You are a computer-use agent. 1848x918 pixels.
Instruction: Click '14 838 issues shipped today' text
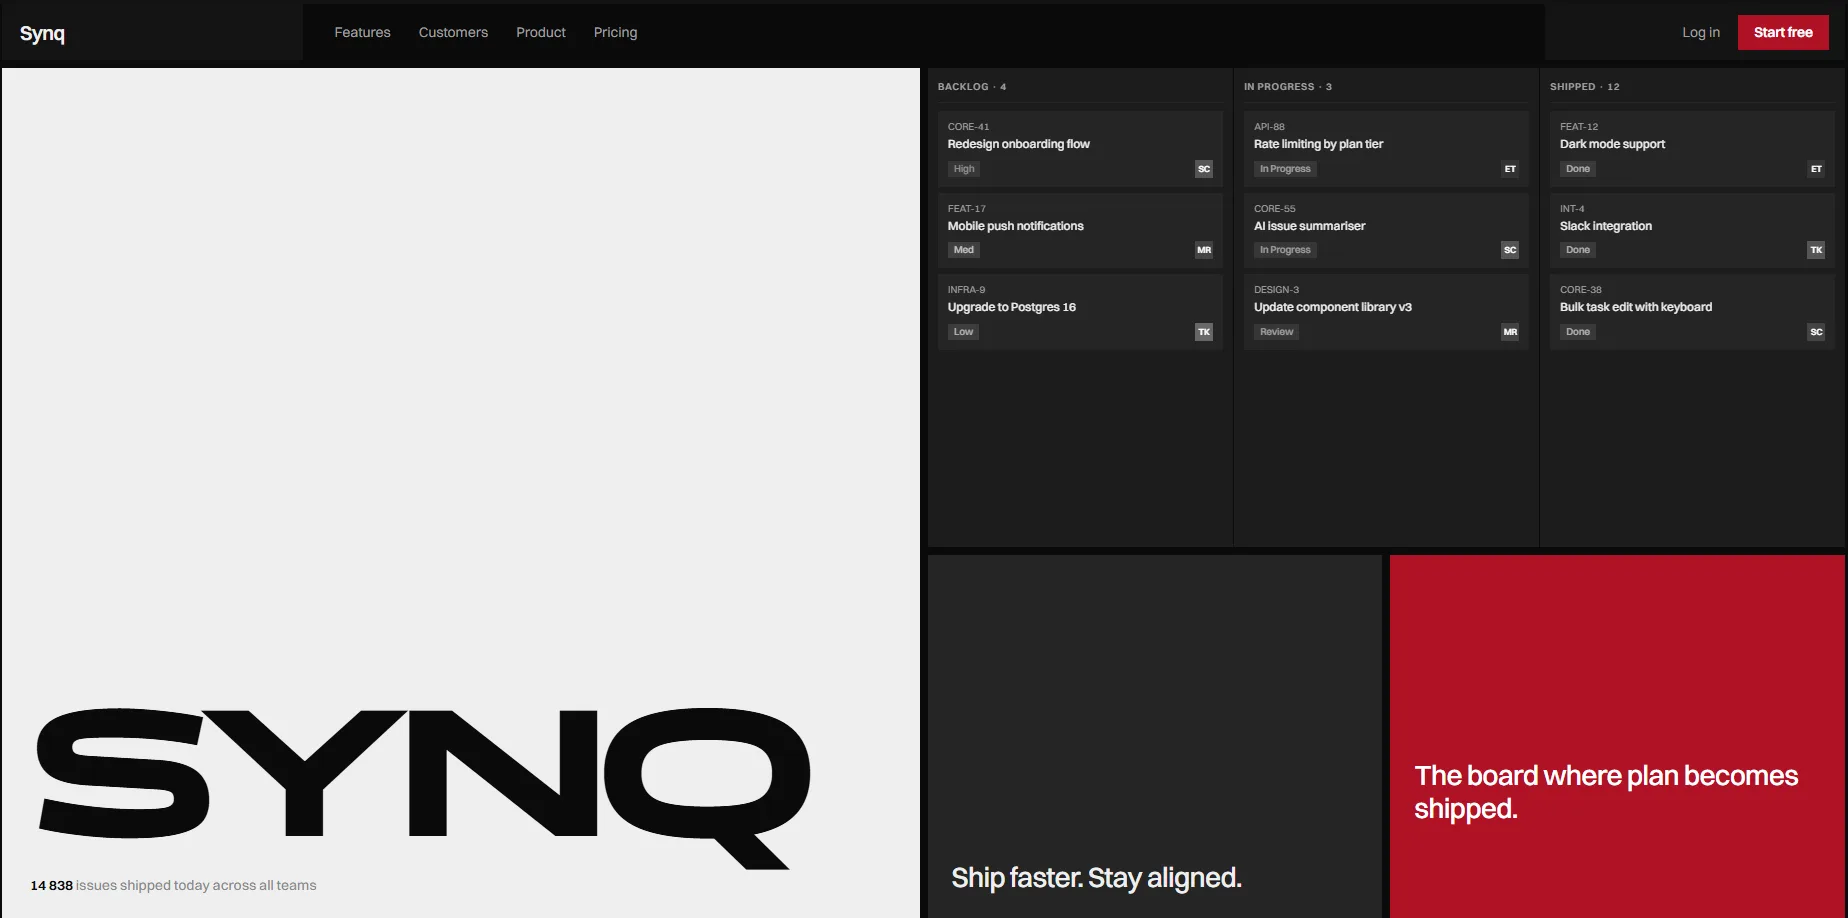click(173, 885)
